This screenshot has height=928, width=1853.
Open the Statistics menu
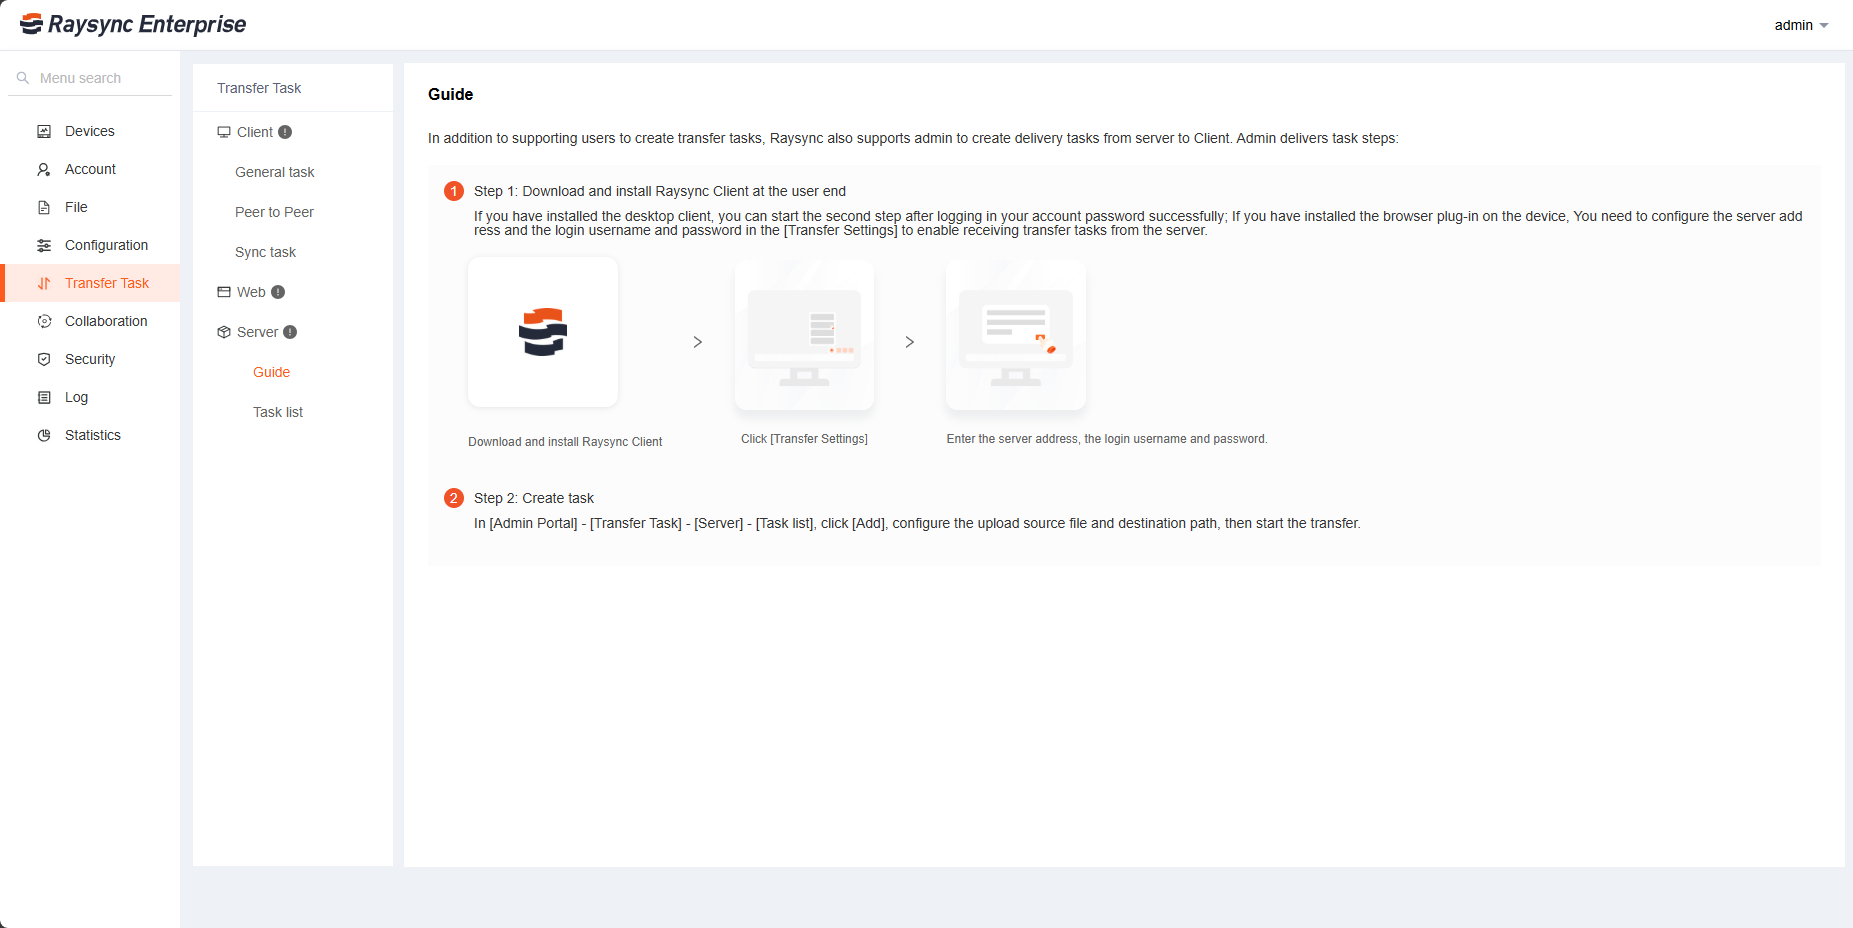[x=92, y=435]
